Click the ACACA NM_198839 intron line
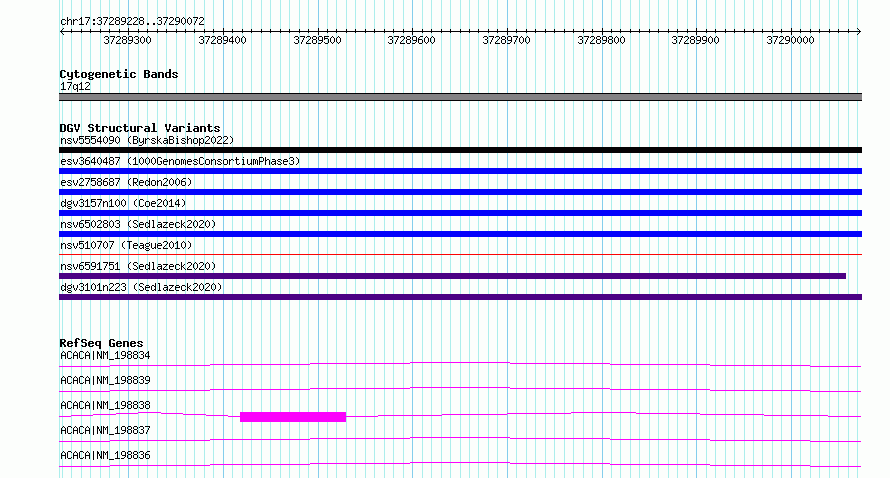Image resolution: width=890 pixels, height=478 pixels. point(460,389)
